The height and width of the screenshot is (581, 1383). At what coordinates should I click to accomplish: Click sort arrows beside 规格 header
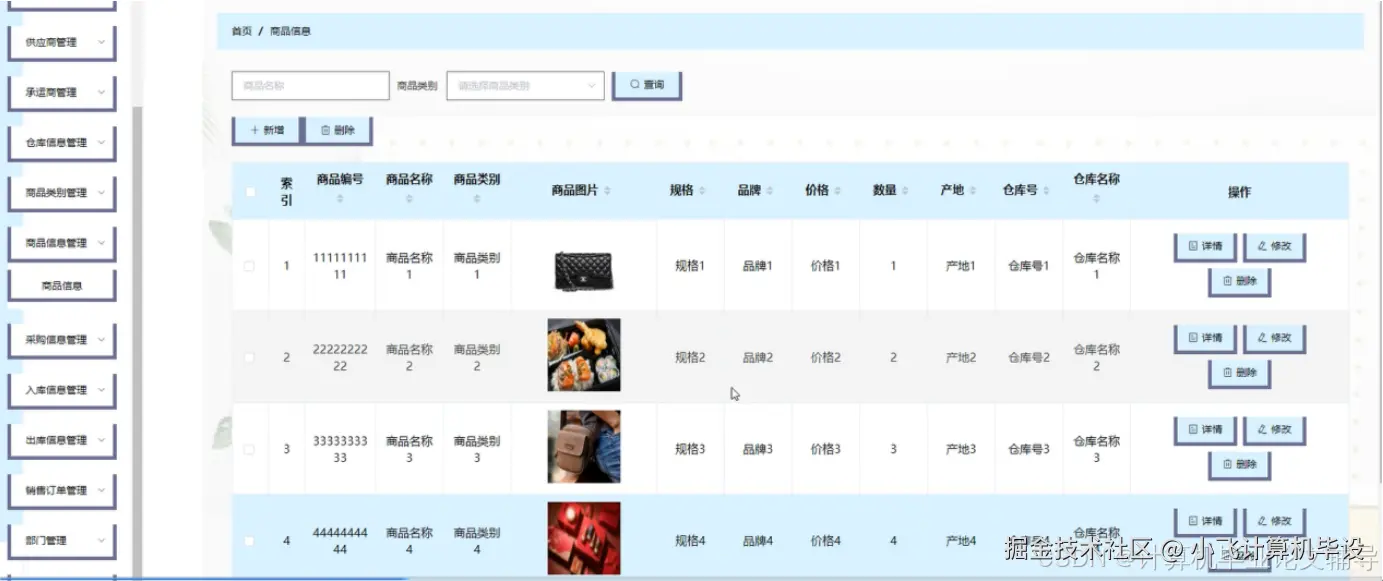[x=702, y=191]
